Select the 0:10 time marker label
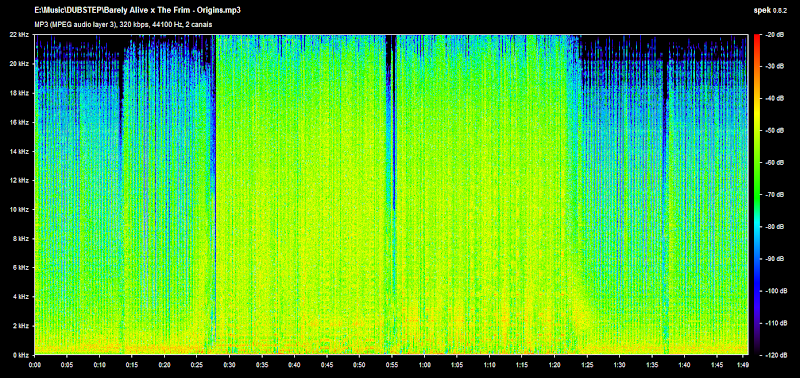800x378 pixels. (99, 365)
